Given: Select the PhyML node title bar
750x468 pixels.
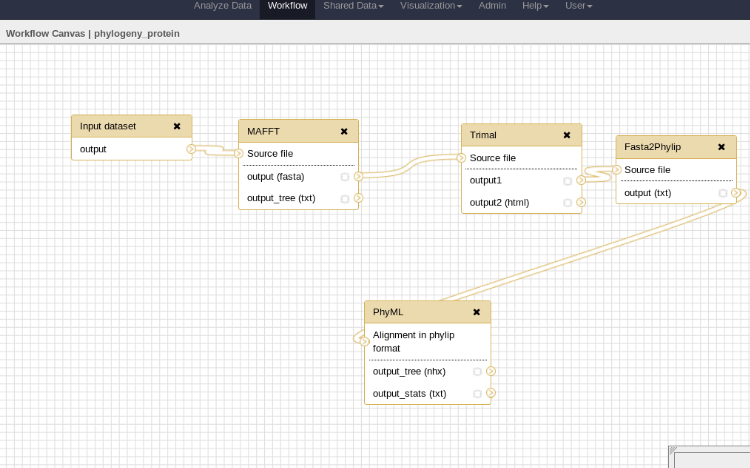Looking at the screenshot, I should click(x=428, y=312).
